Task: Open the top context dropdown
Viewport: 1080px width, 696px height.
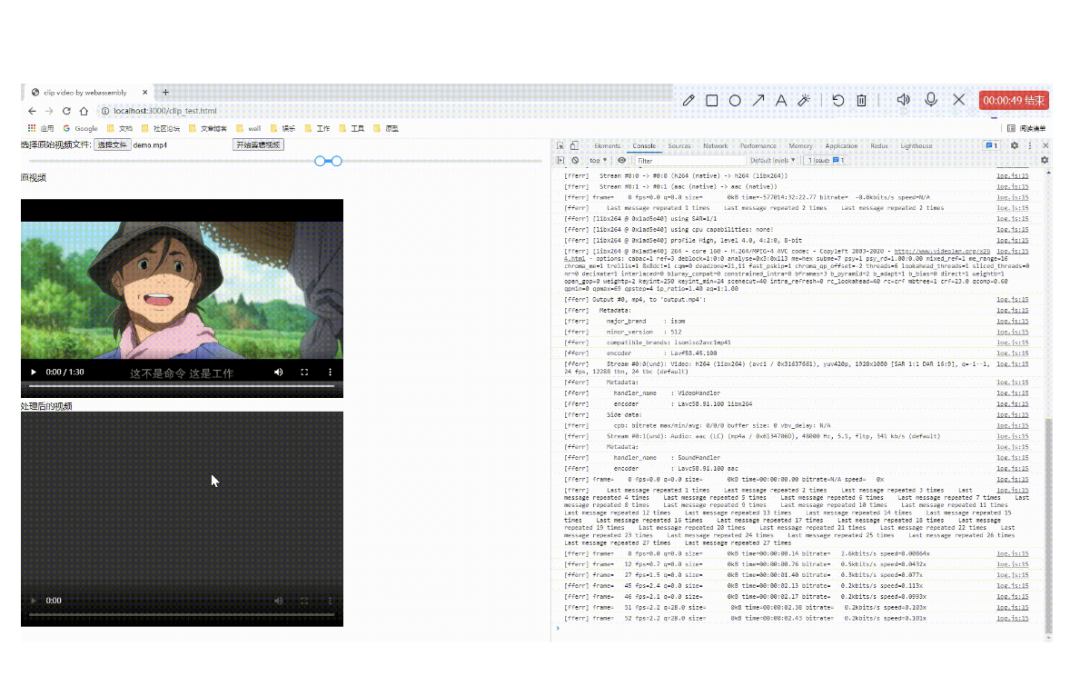Action: 598,161
